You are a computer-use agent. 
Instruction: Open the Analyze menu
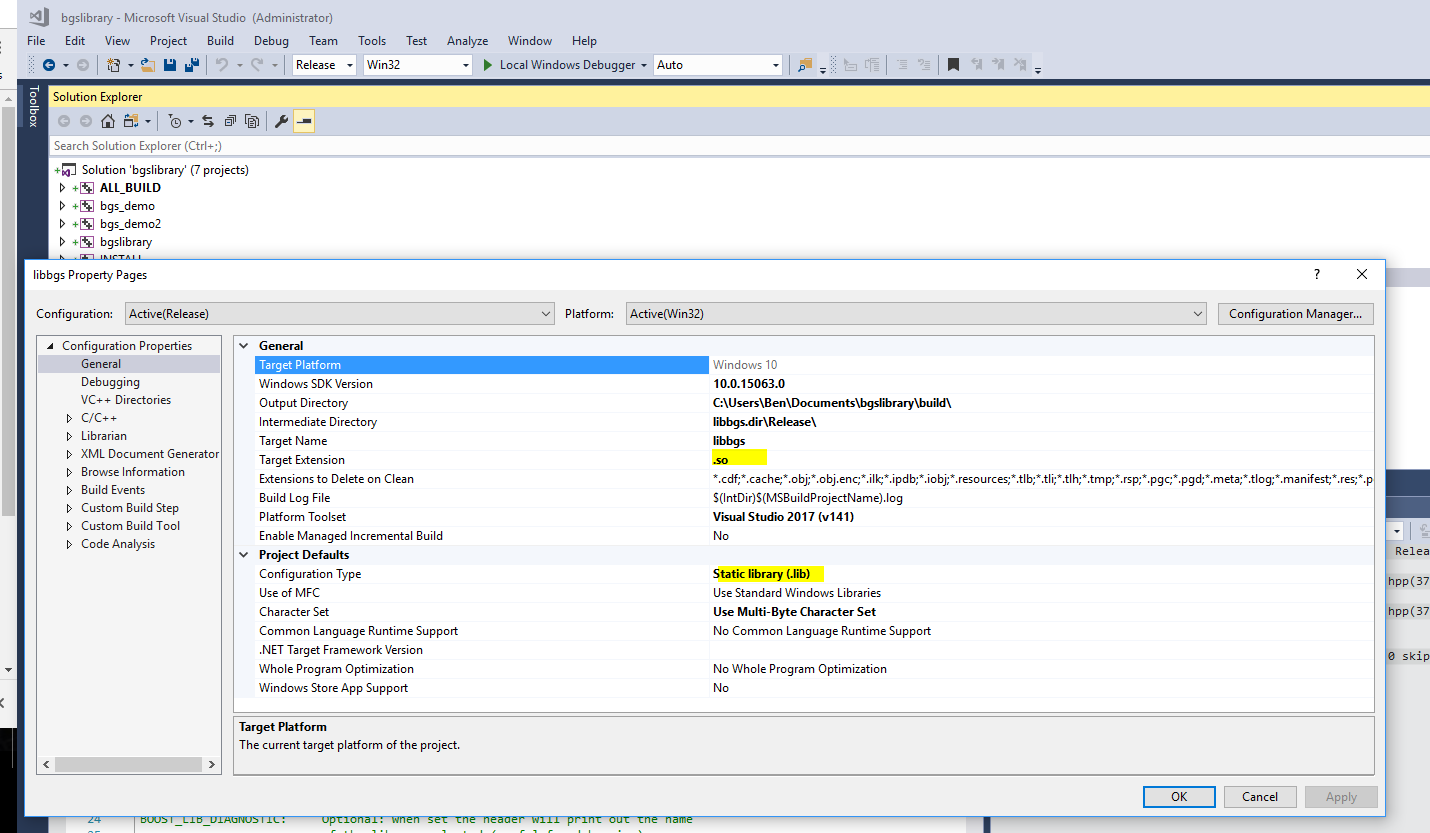point(467,41)
